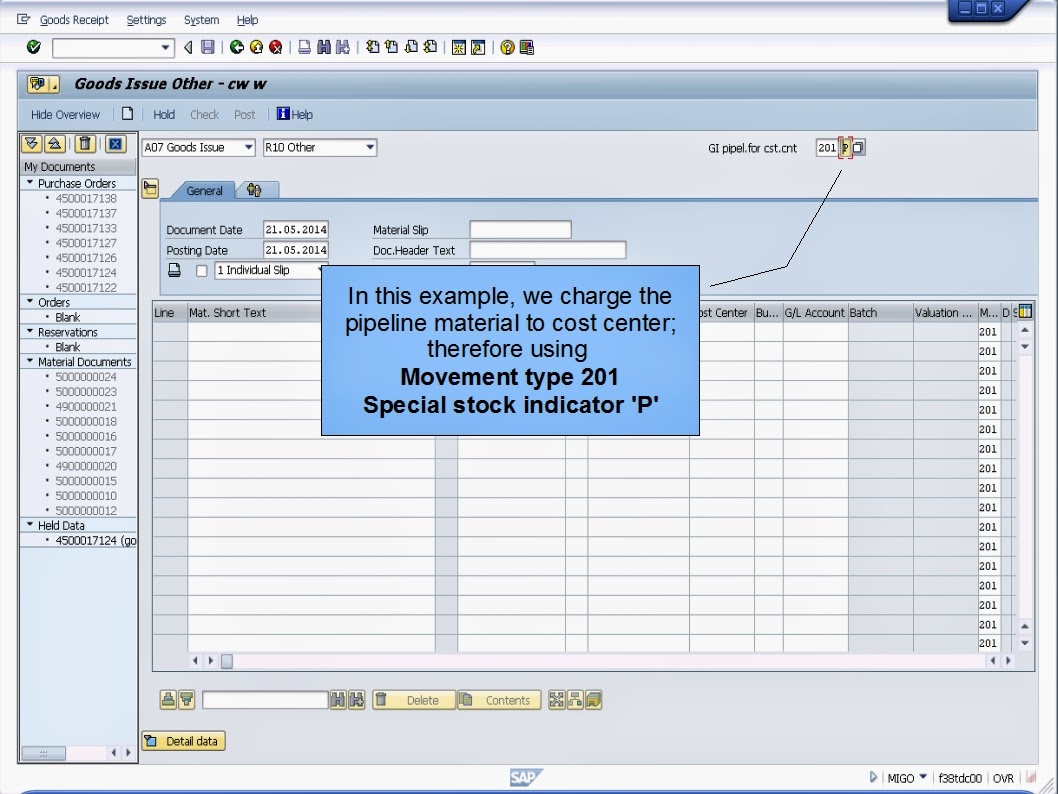Click the Find Next binoculars icon
Image resolution: width=1058 pixels, height=794 pixels.
343,47
